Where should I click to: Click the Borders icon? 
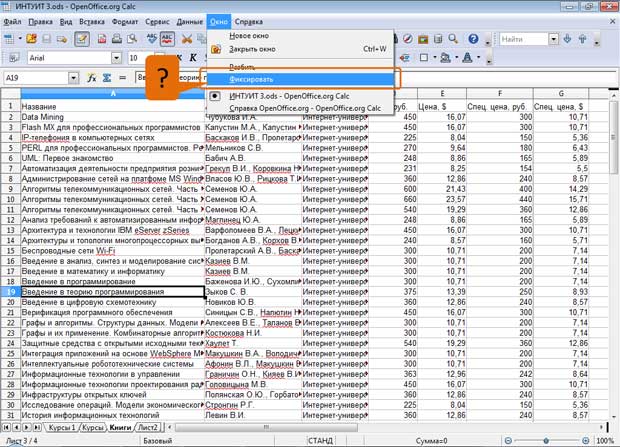click(424, 58)
